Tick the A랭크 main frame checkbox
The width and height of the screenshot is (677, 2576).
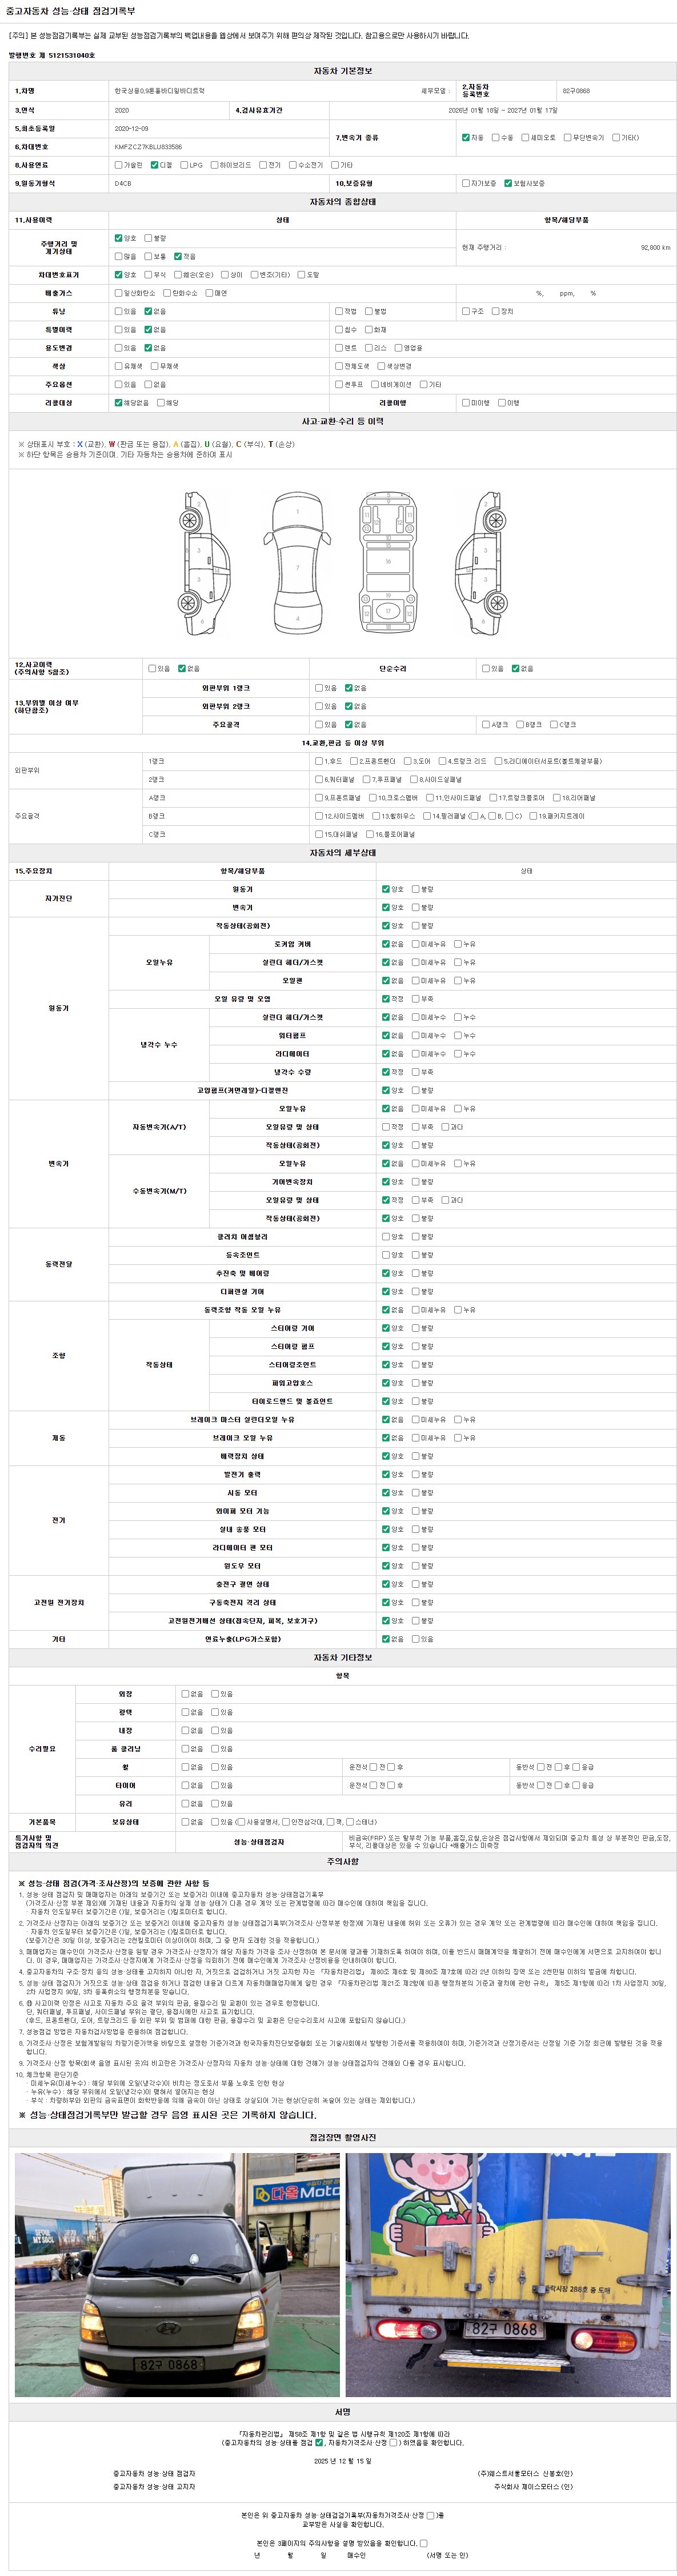coord(485,724)
